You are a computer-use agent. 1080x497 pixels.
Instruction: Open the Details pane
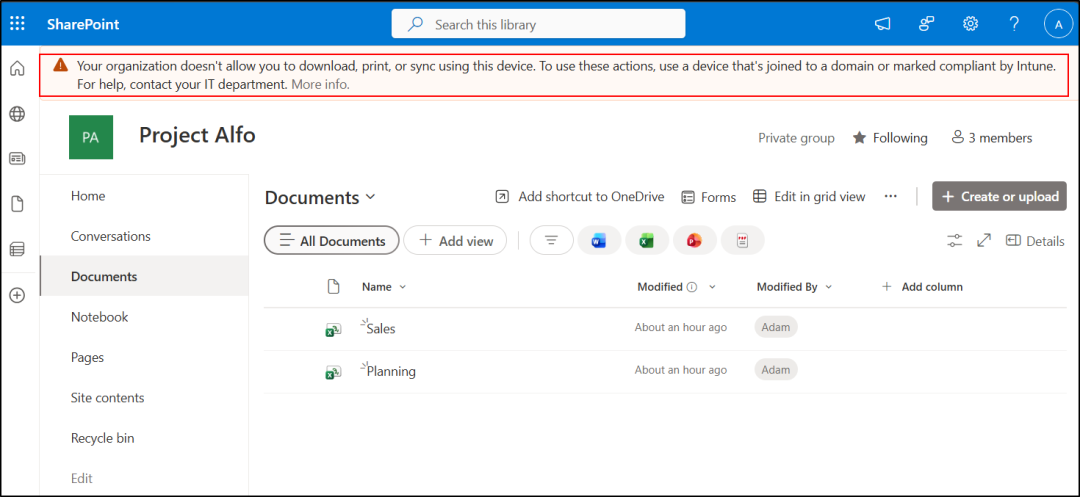[x=1035, y=241]
